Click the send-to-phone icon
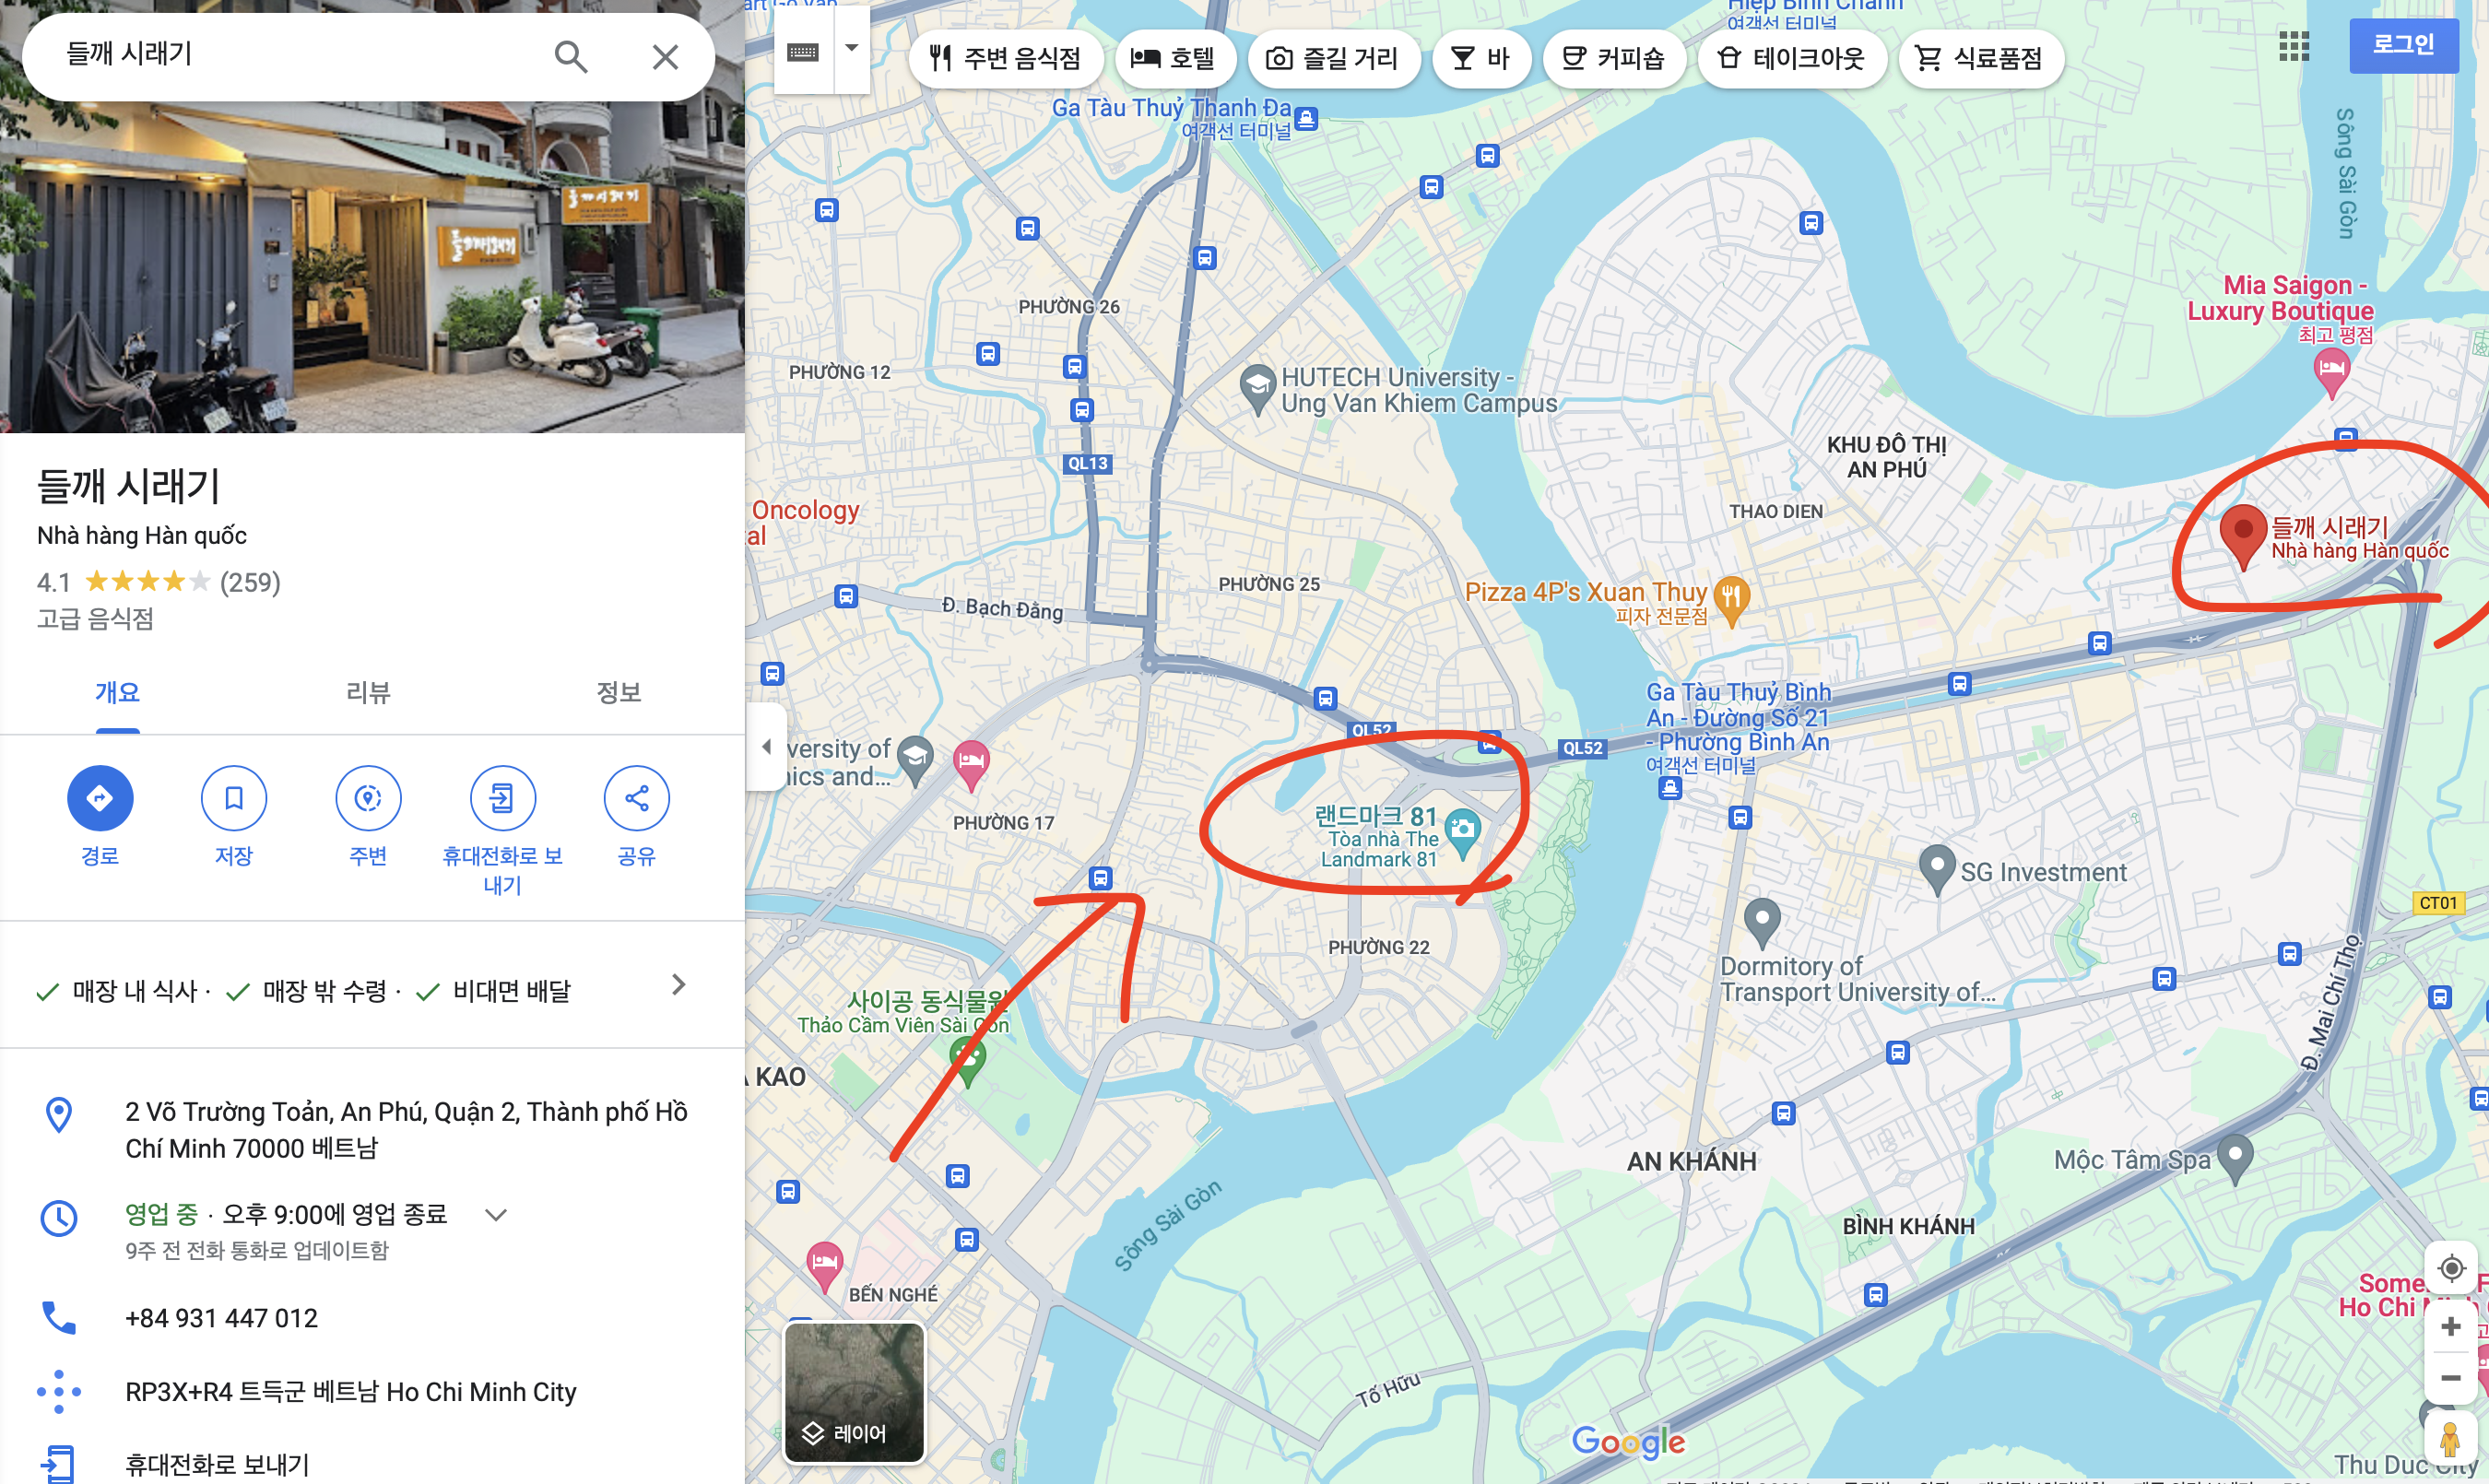This screenshot has height=1484, width=2489. coord(502,798)
